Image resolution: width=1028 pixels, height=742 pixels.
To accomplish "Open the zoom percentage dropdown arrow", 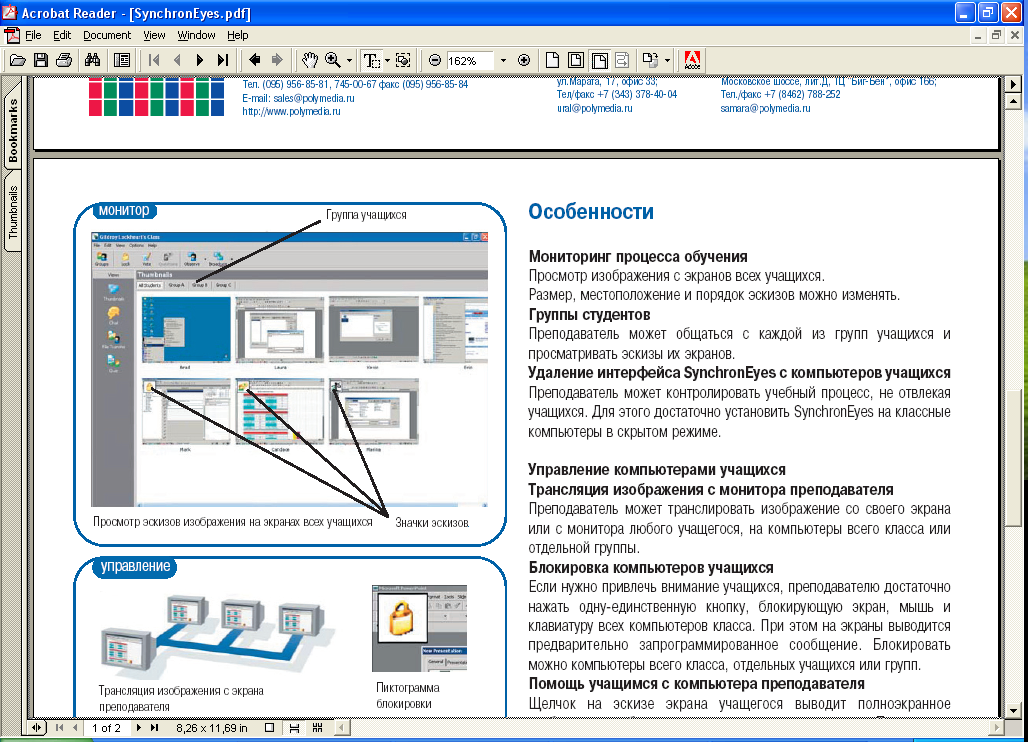I will tap(503, 61).
